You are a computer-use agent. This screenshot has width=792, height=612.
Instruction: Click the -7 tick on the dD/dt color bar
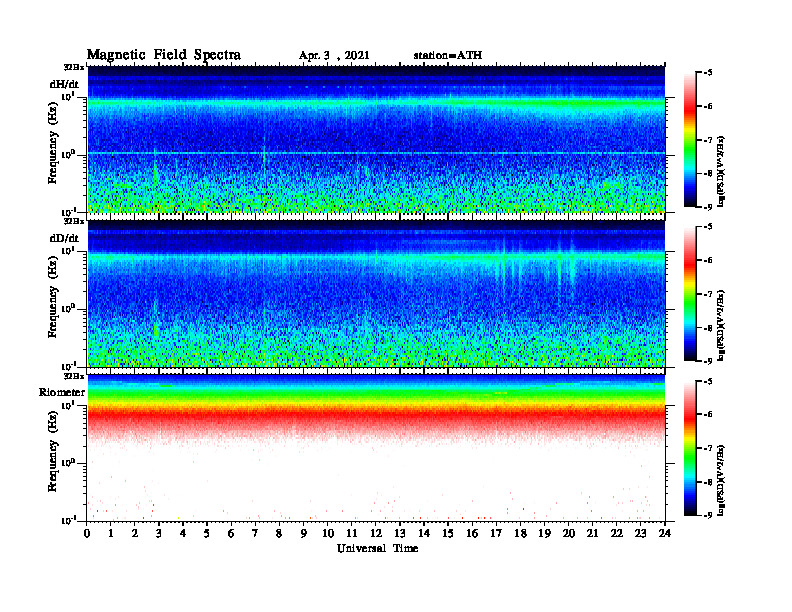(x=709, y=294)
